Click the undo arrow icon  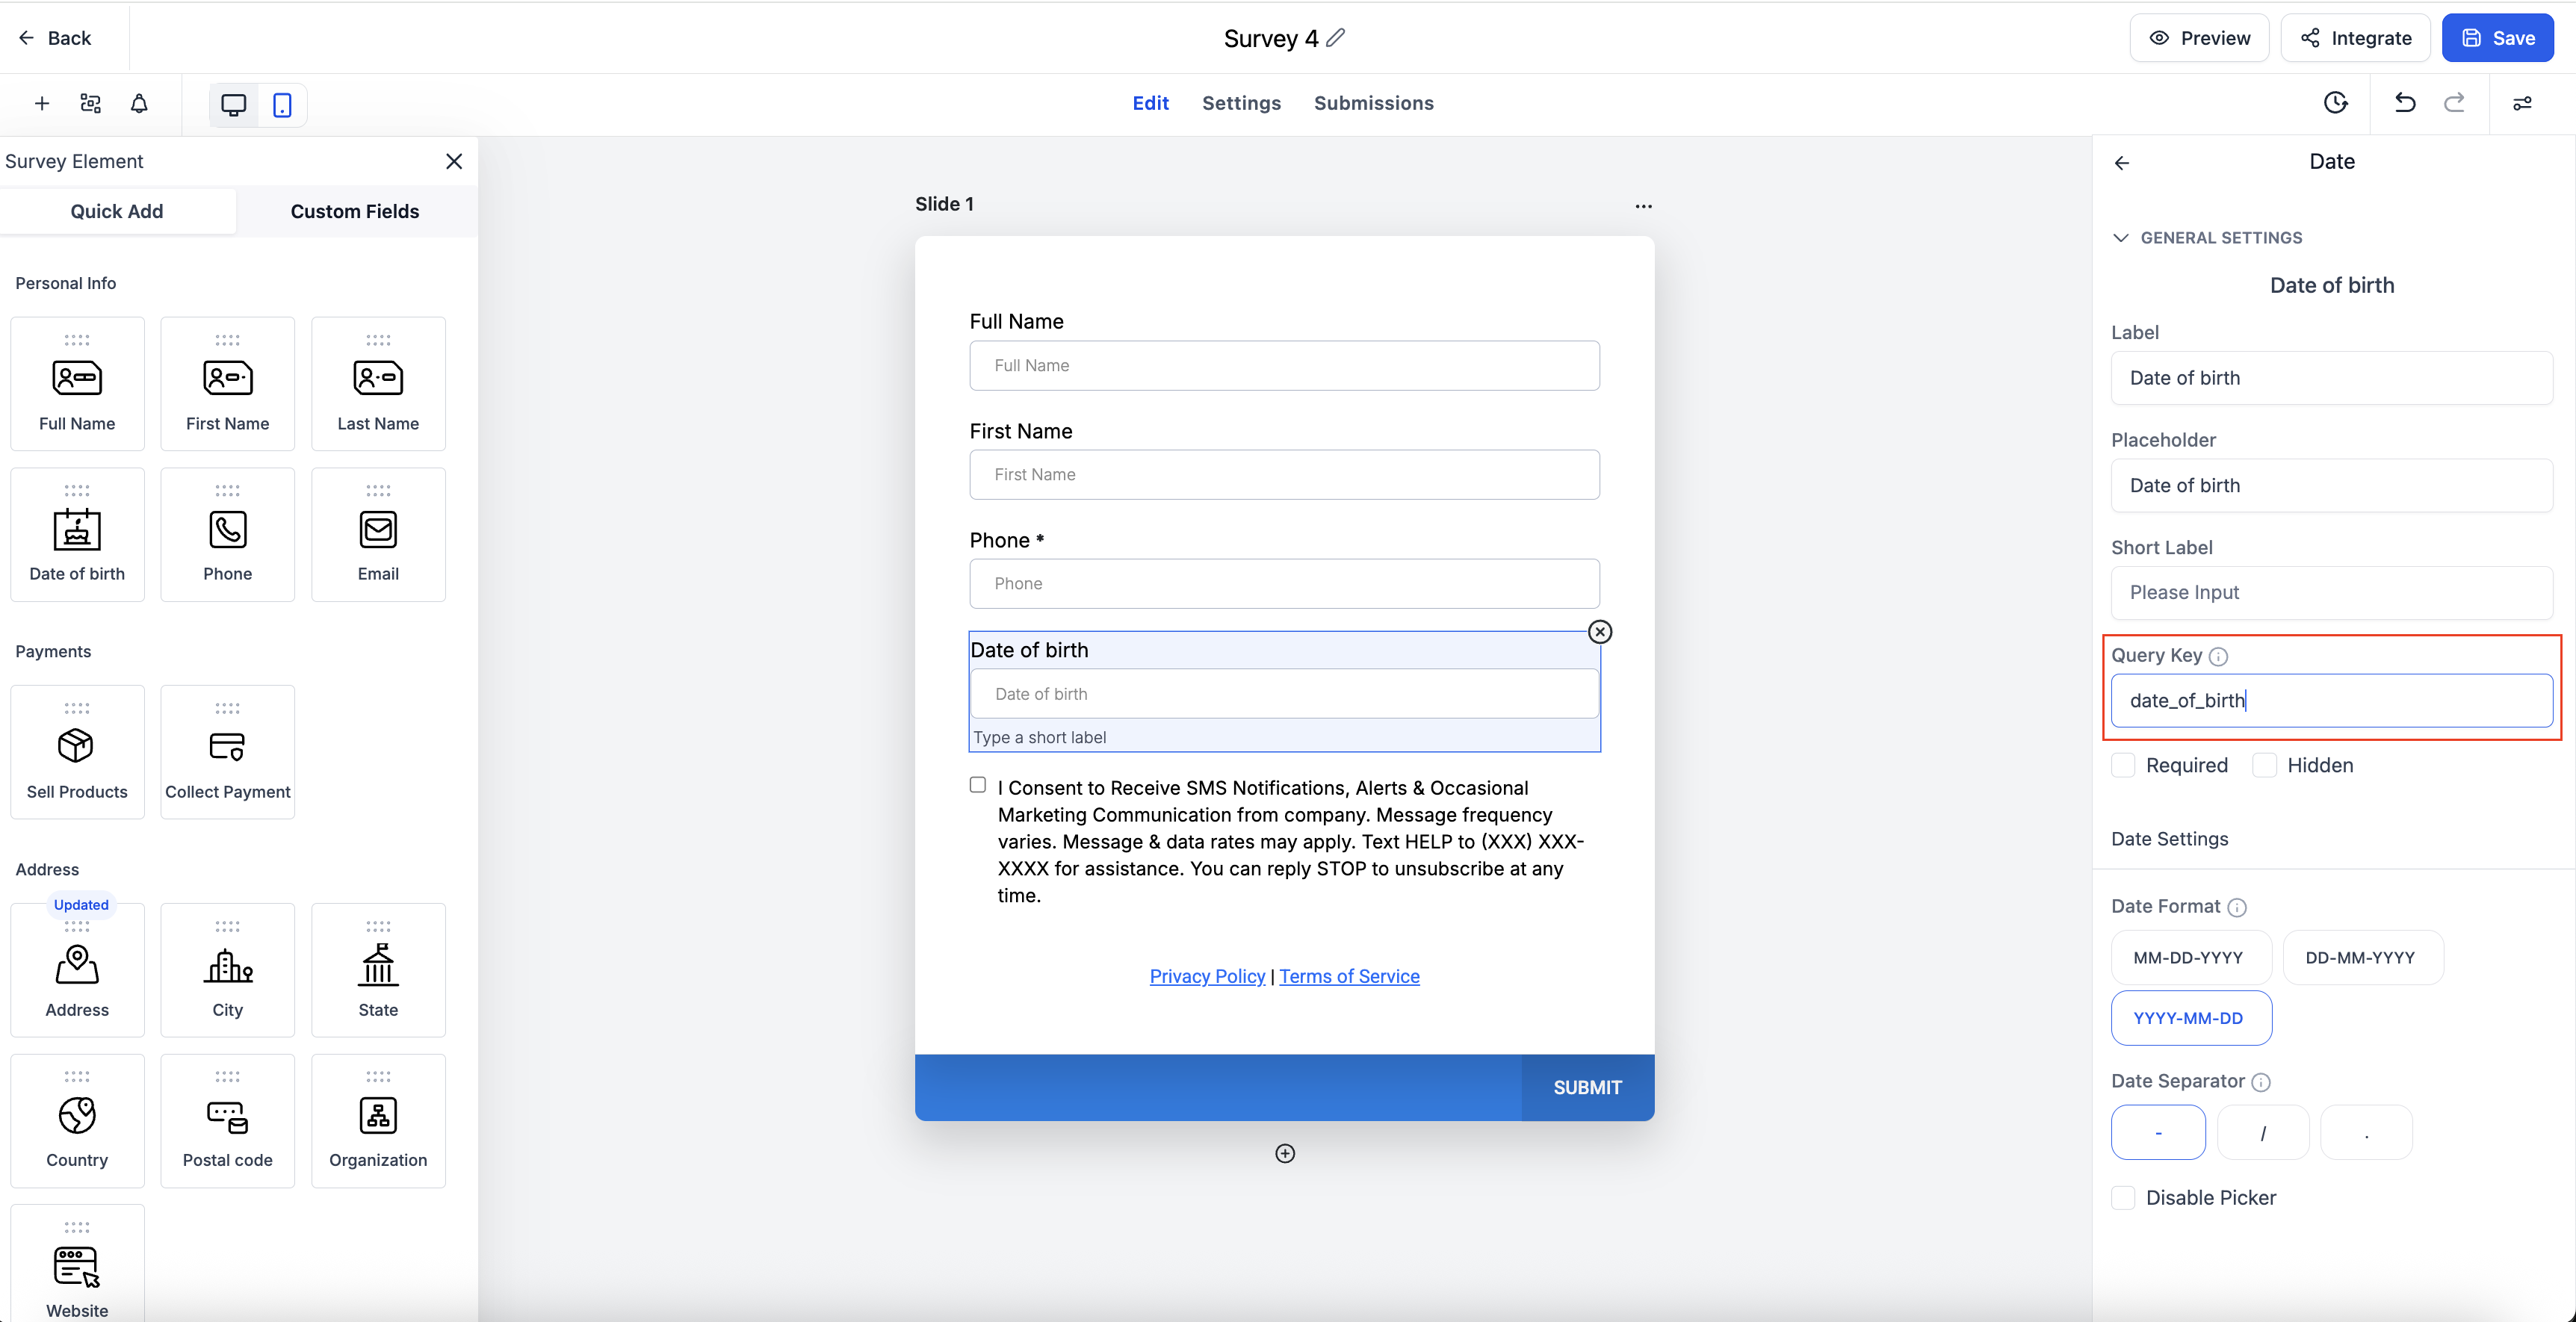pos(2405,103)
